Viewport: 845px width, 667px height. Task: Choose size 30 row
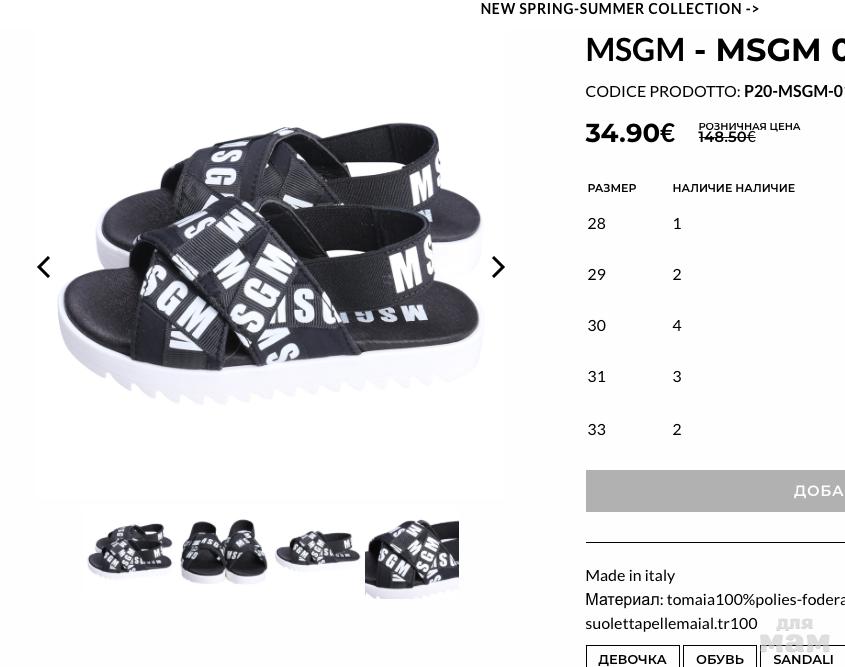pyautogui.click(x=716, y=325)
